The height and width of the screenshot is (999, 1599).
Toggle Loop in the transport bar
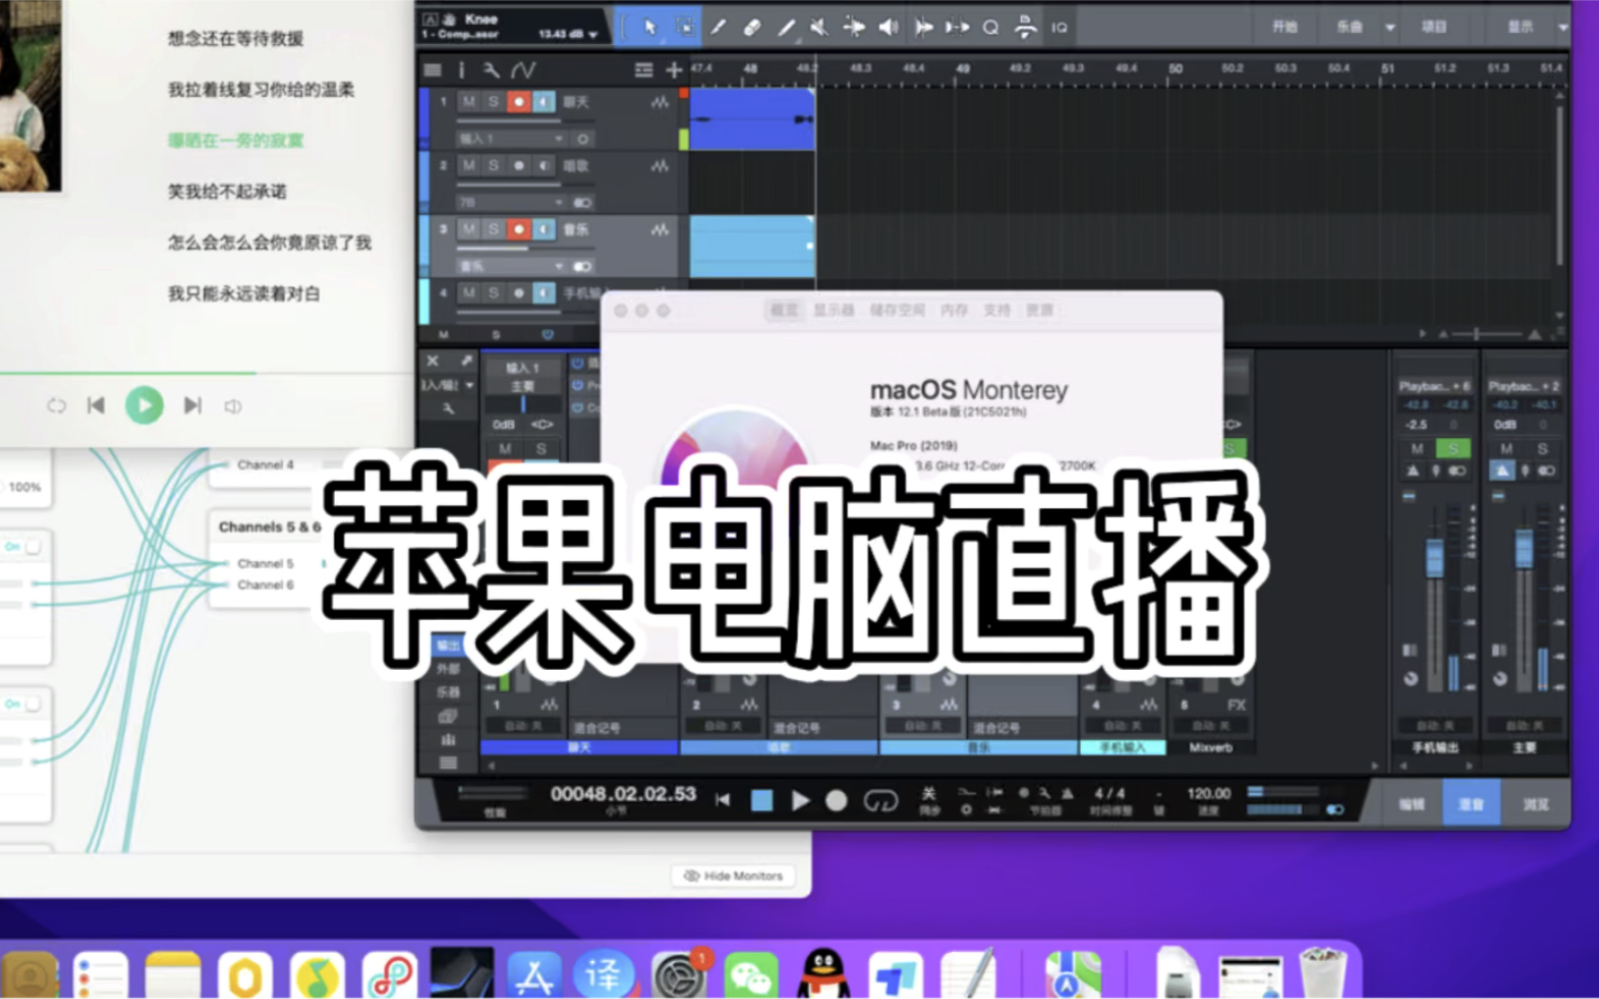point(880,800)
